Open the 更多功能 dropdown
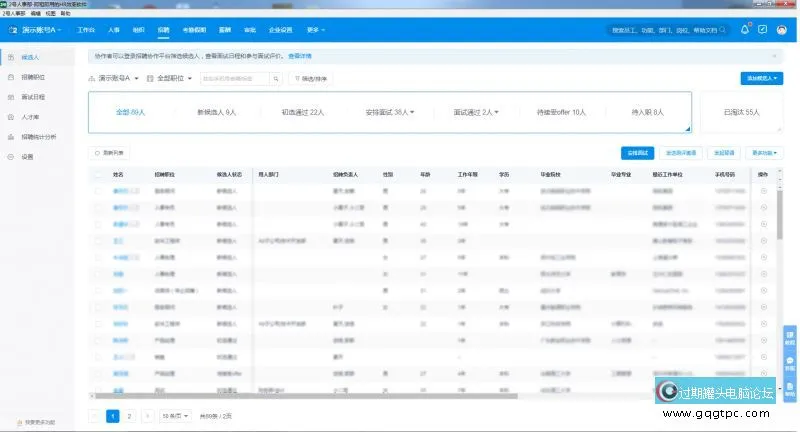 [x=764, y=153]
